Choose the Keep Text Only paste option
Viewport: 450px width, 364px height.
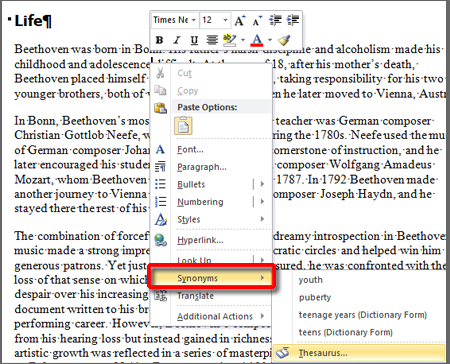tap(183, 126)
